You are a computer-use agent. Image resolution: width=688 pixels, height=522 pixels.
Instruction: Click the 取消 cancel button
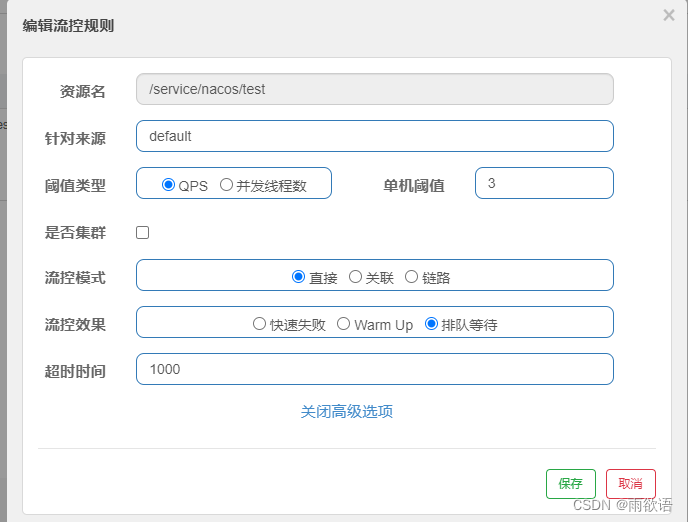pos(631,484)
